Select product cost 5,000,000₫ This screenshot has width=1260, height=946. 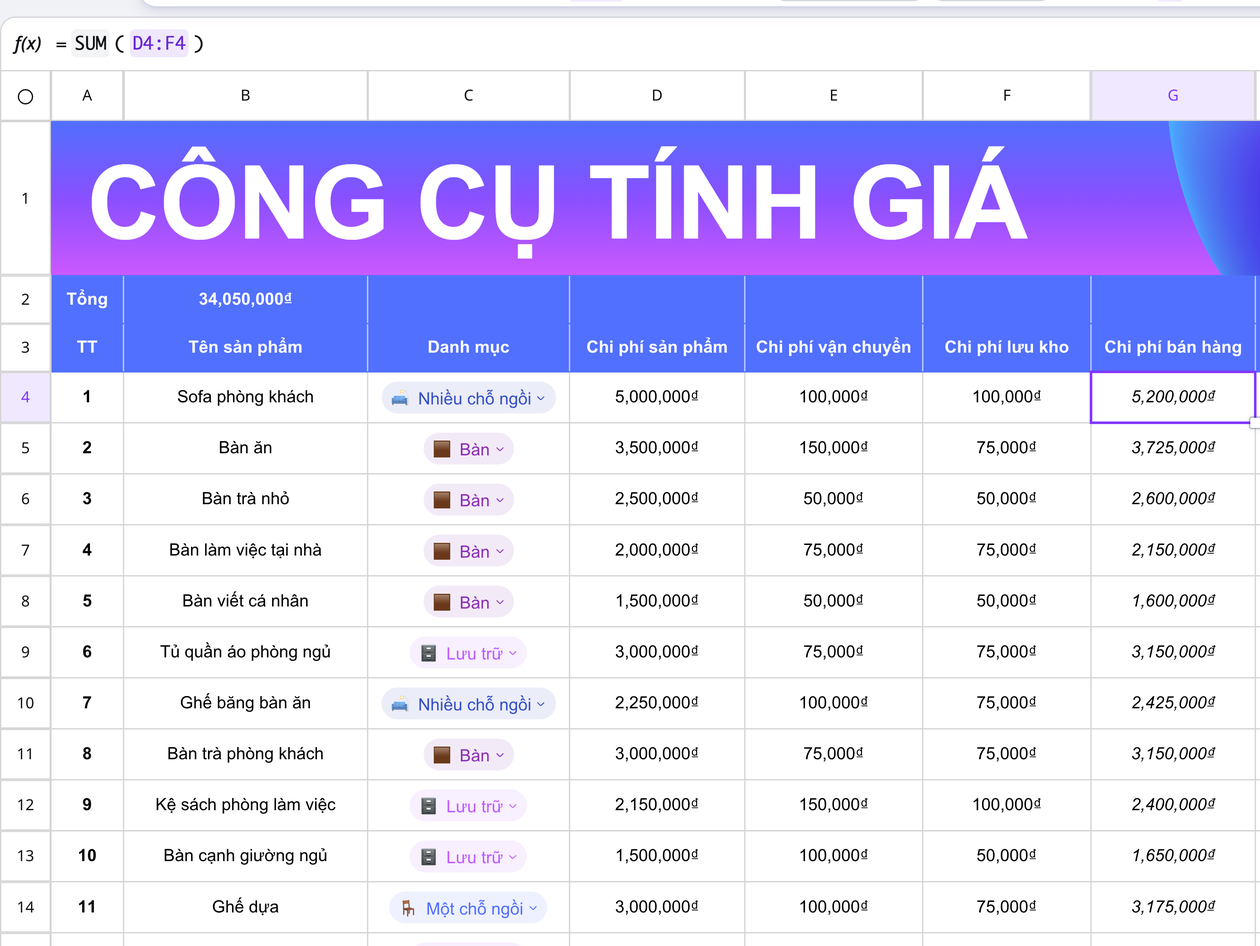(657, 397)
